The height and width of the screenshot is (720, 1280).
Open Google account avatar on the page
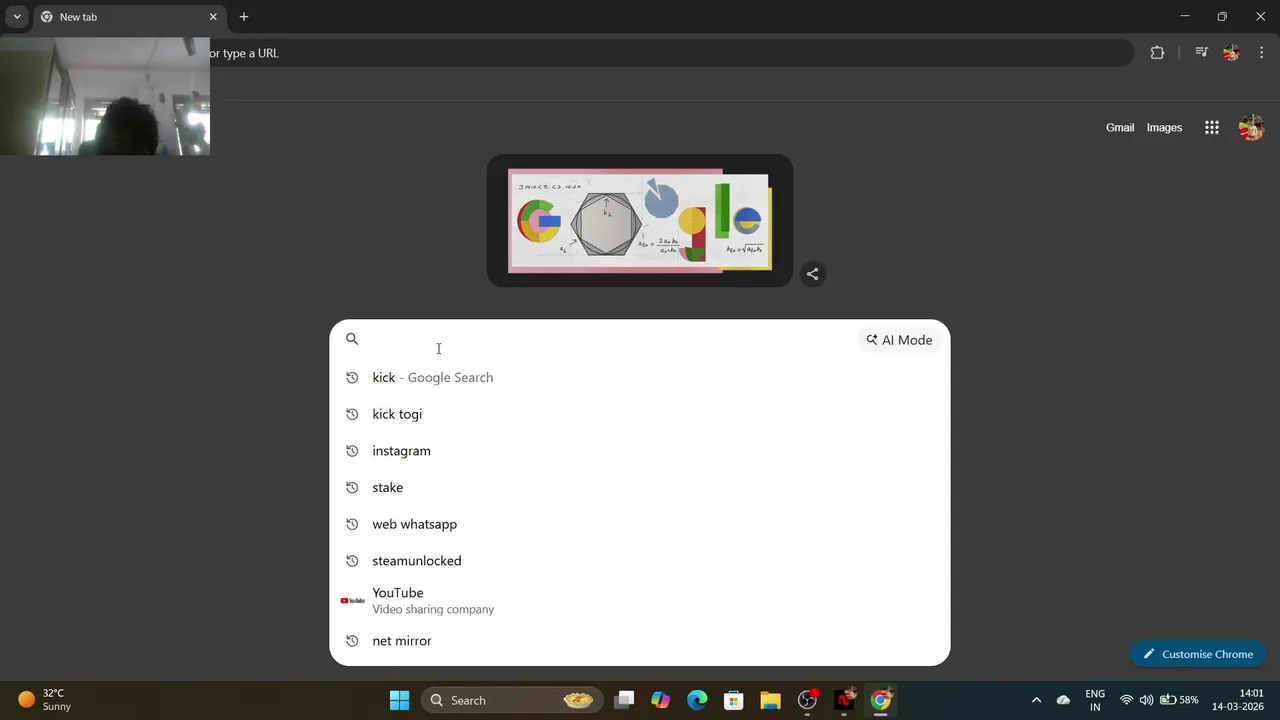(1251, 128)
